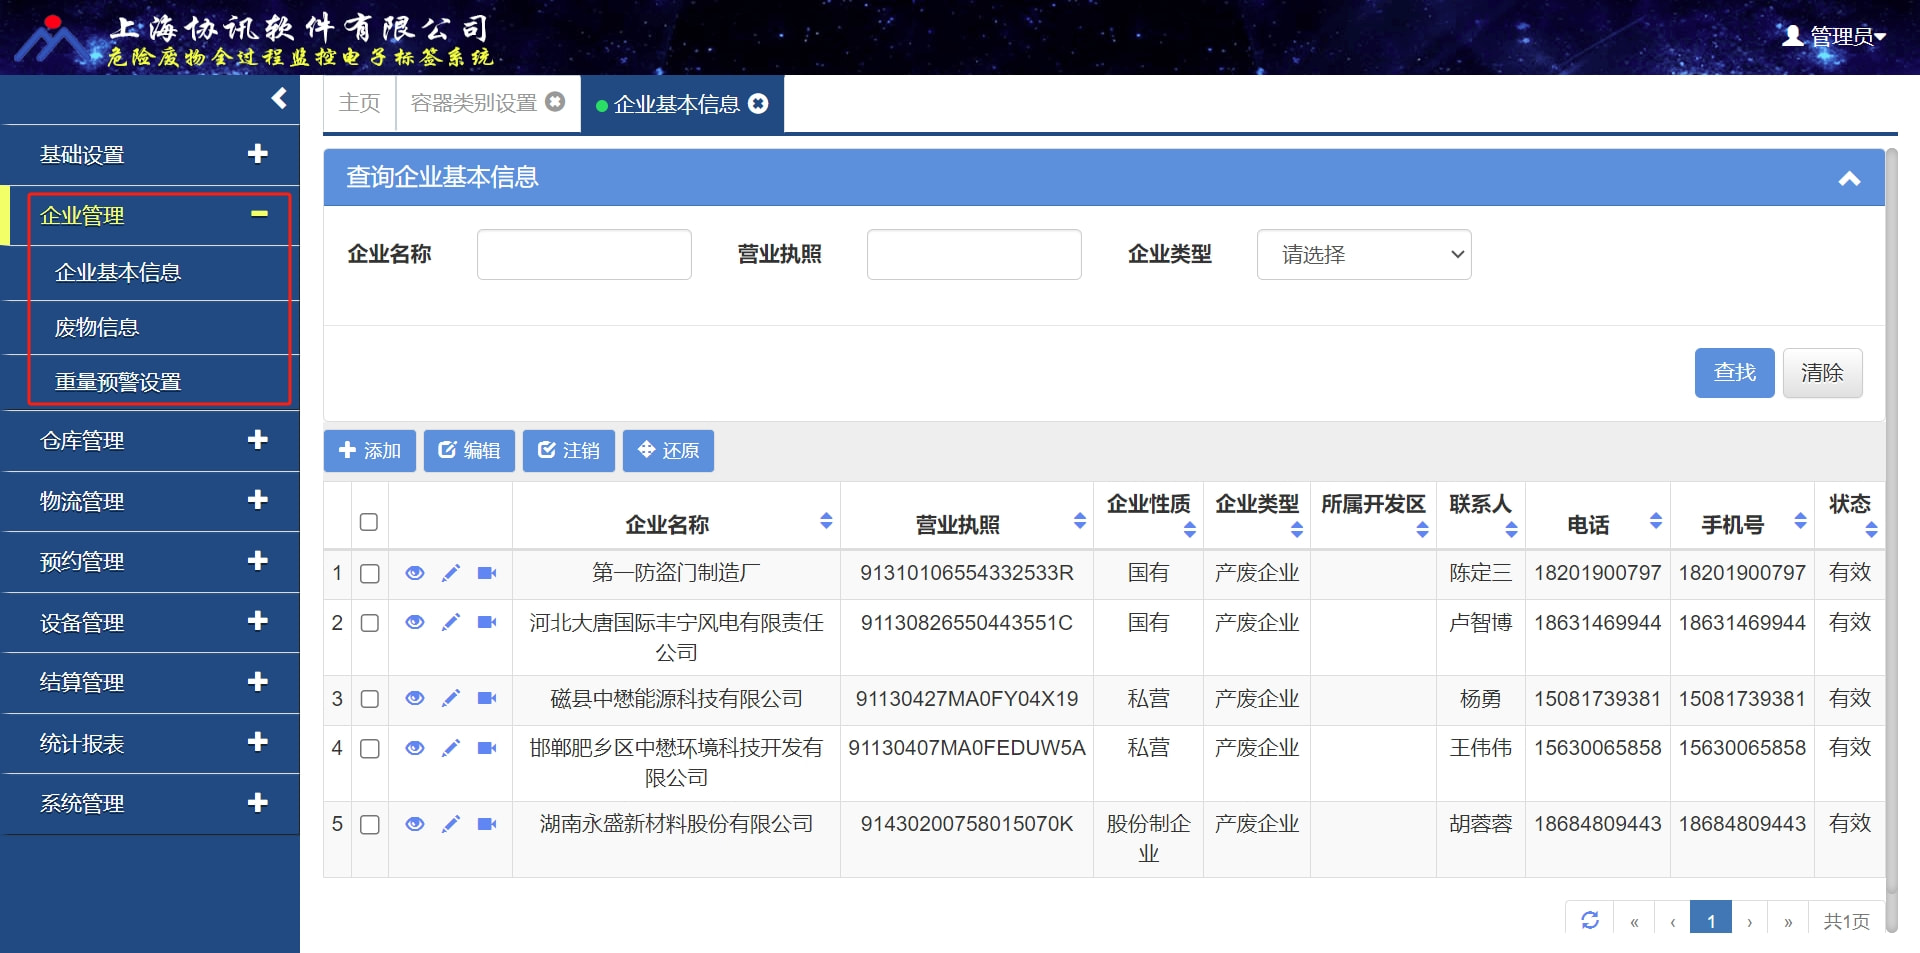This screenshot has height=953, width=1920.
Task: View details of 湖南永盛新材料股份有限公司
Action: [415, 824]
